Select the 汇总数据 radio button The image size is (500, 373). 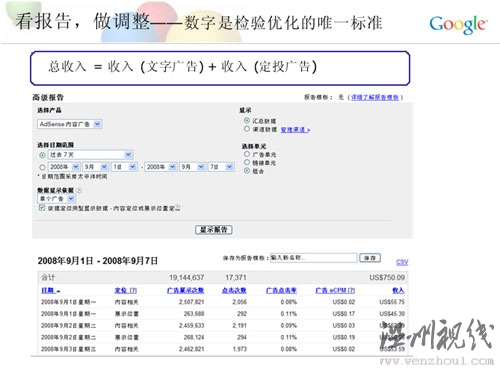[x=247, y=120]
